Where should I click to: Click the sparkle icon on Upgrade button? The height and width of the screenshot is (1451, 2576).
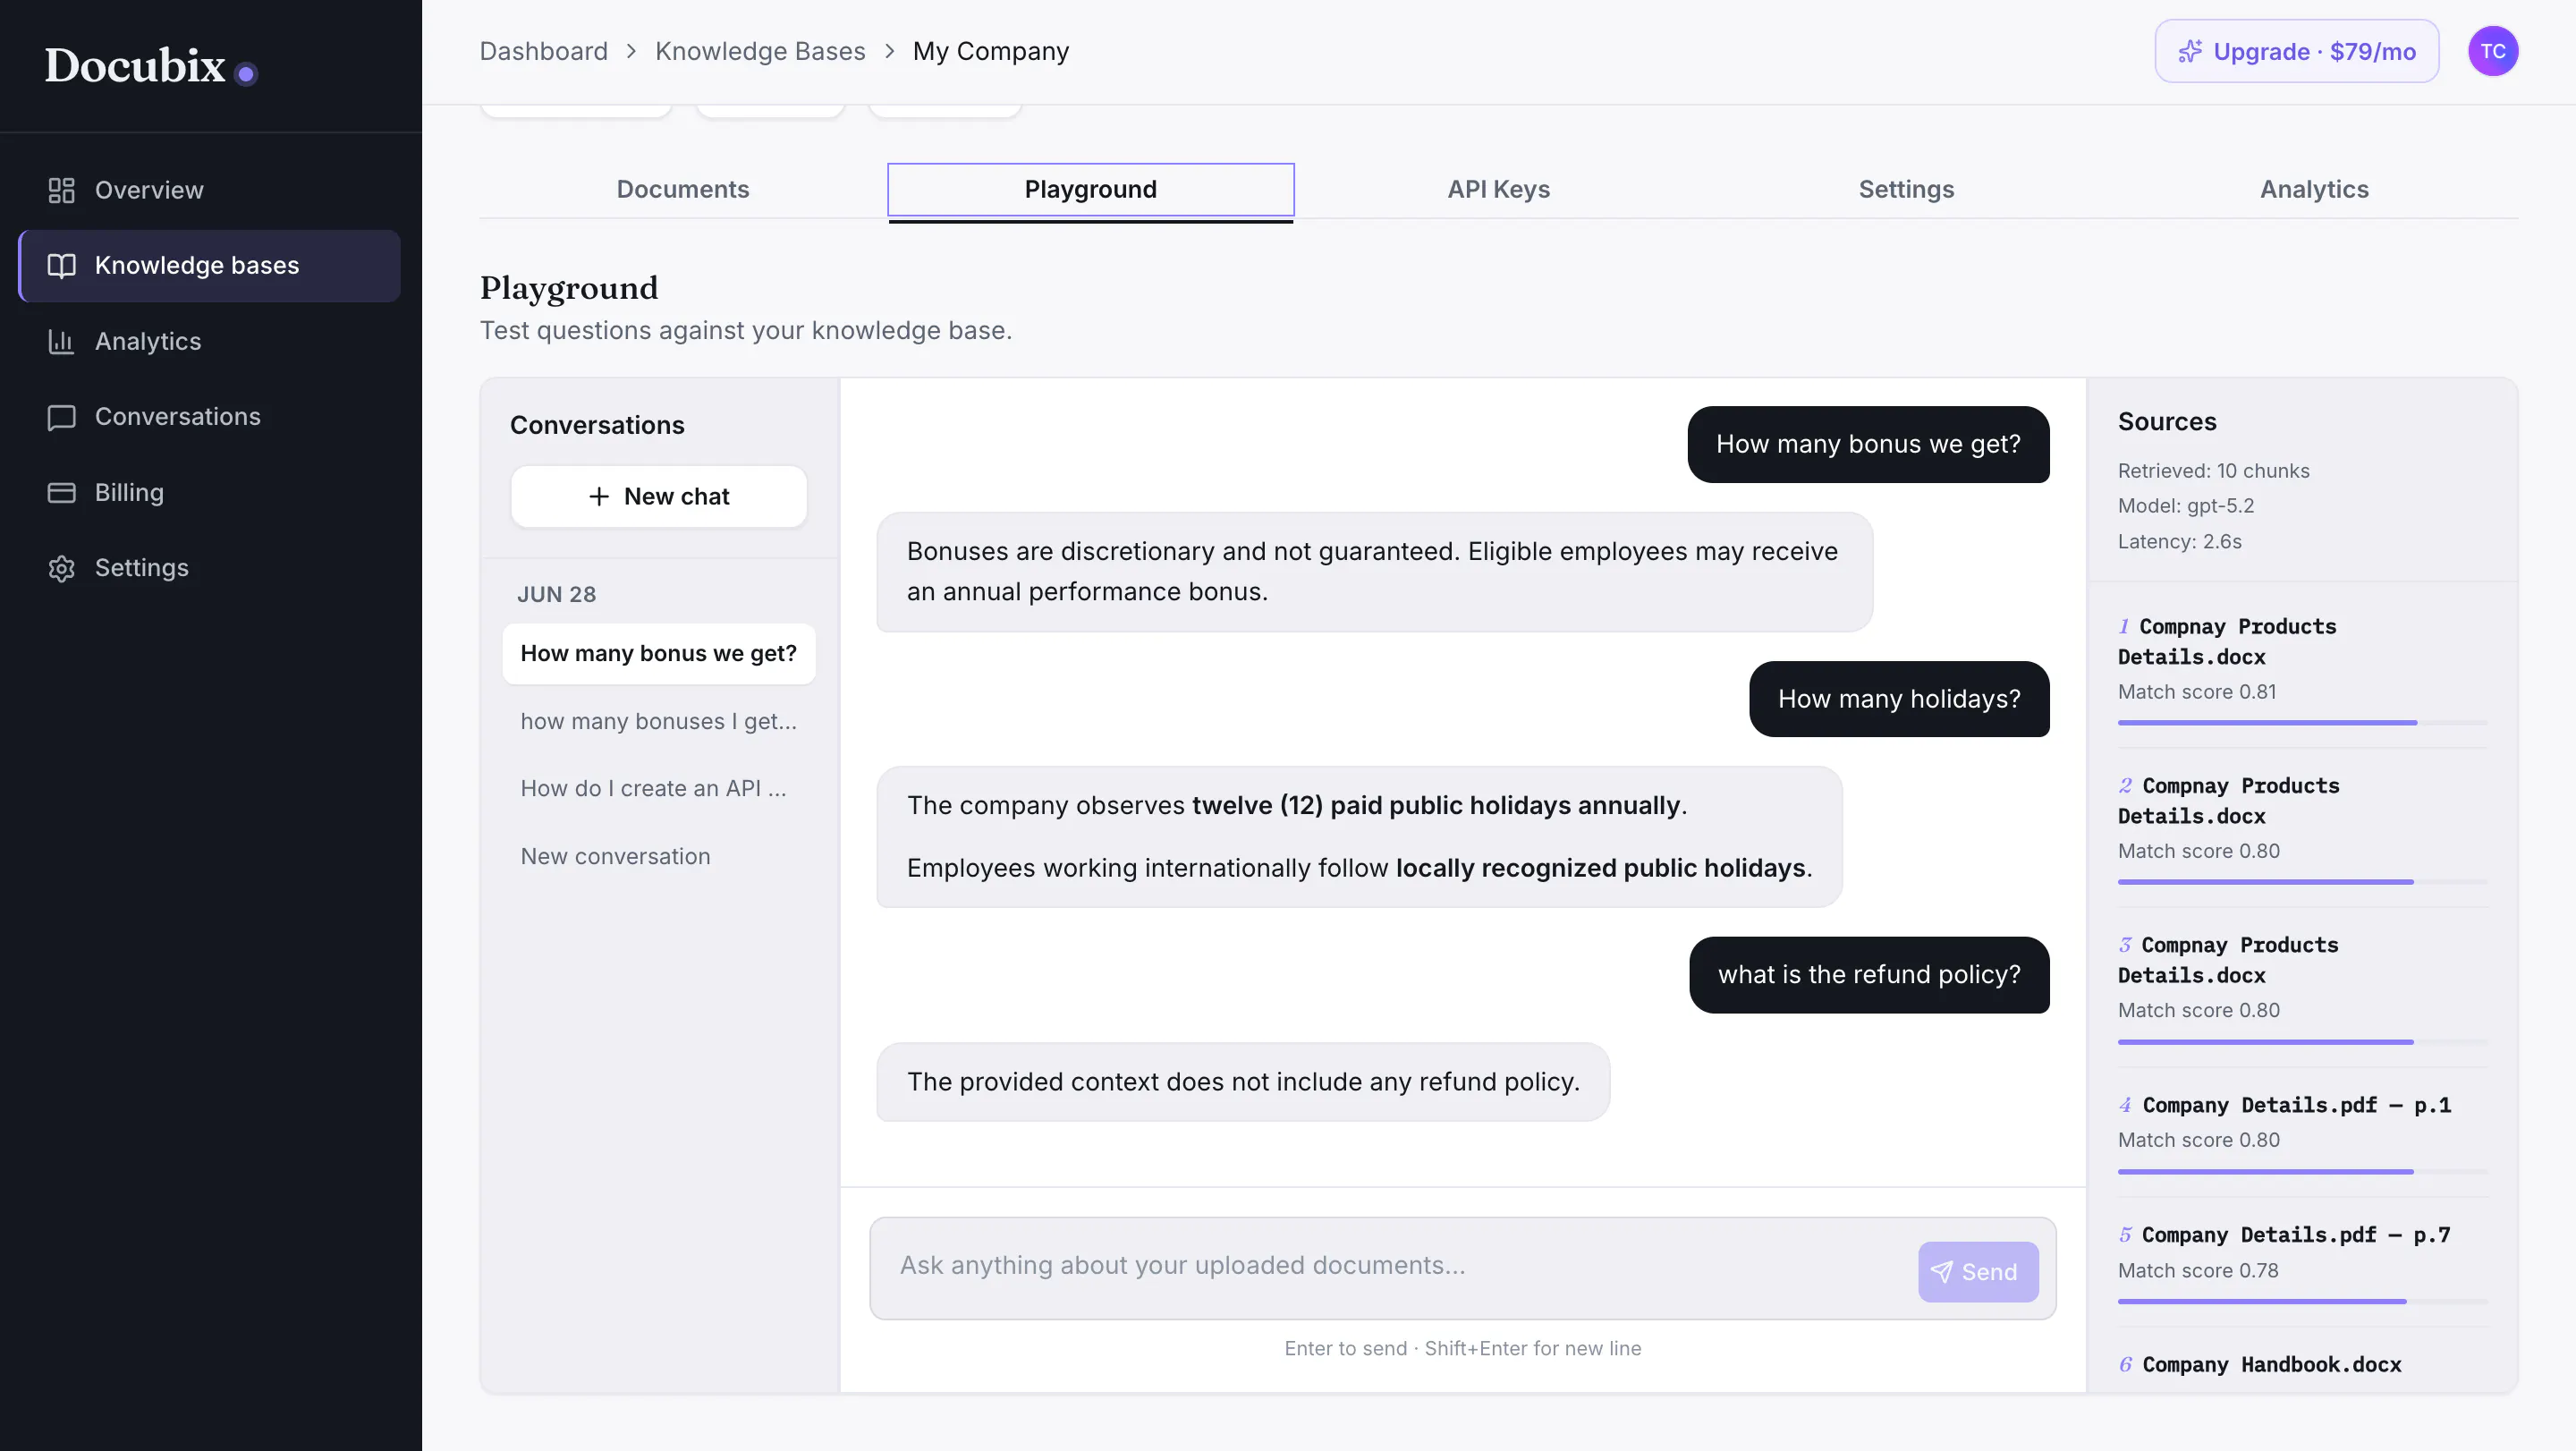[x=2190, y=51]
